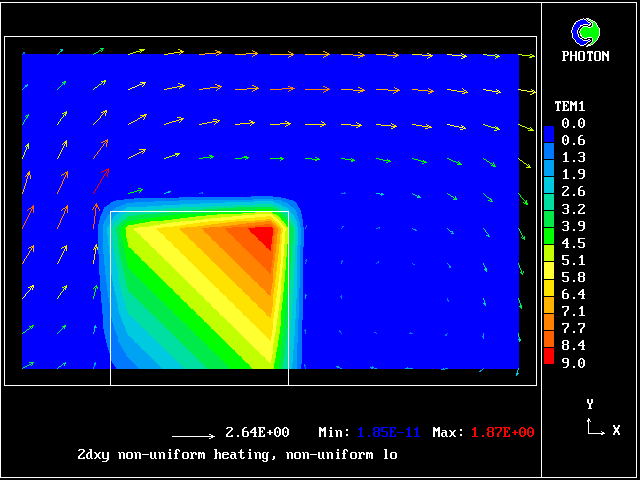Click the reference vector scale arrow
Image resolution: width=640 pixels, height=480 pixels.
(x=193, y=437)
